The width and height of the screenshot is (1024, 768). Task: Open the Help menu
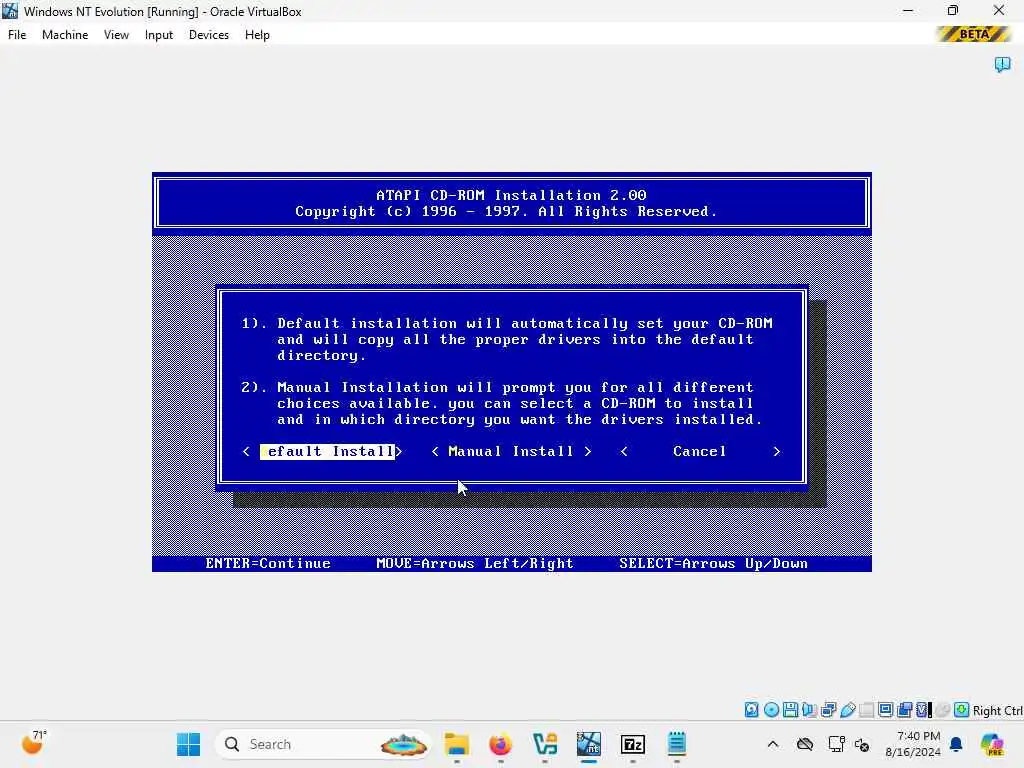click(257, 35)
